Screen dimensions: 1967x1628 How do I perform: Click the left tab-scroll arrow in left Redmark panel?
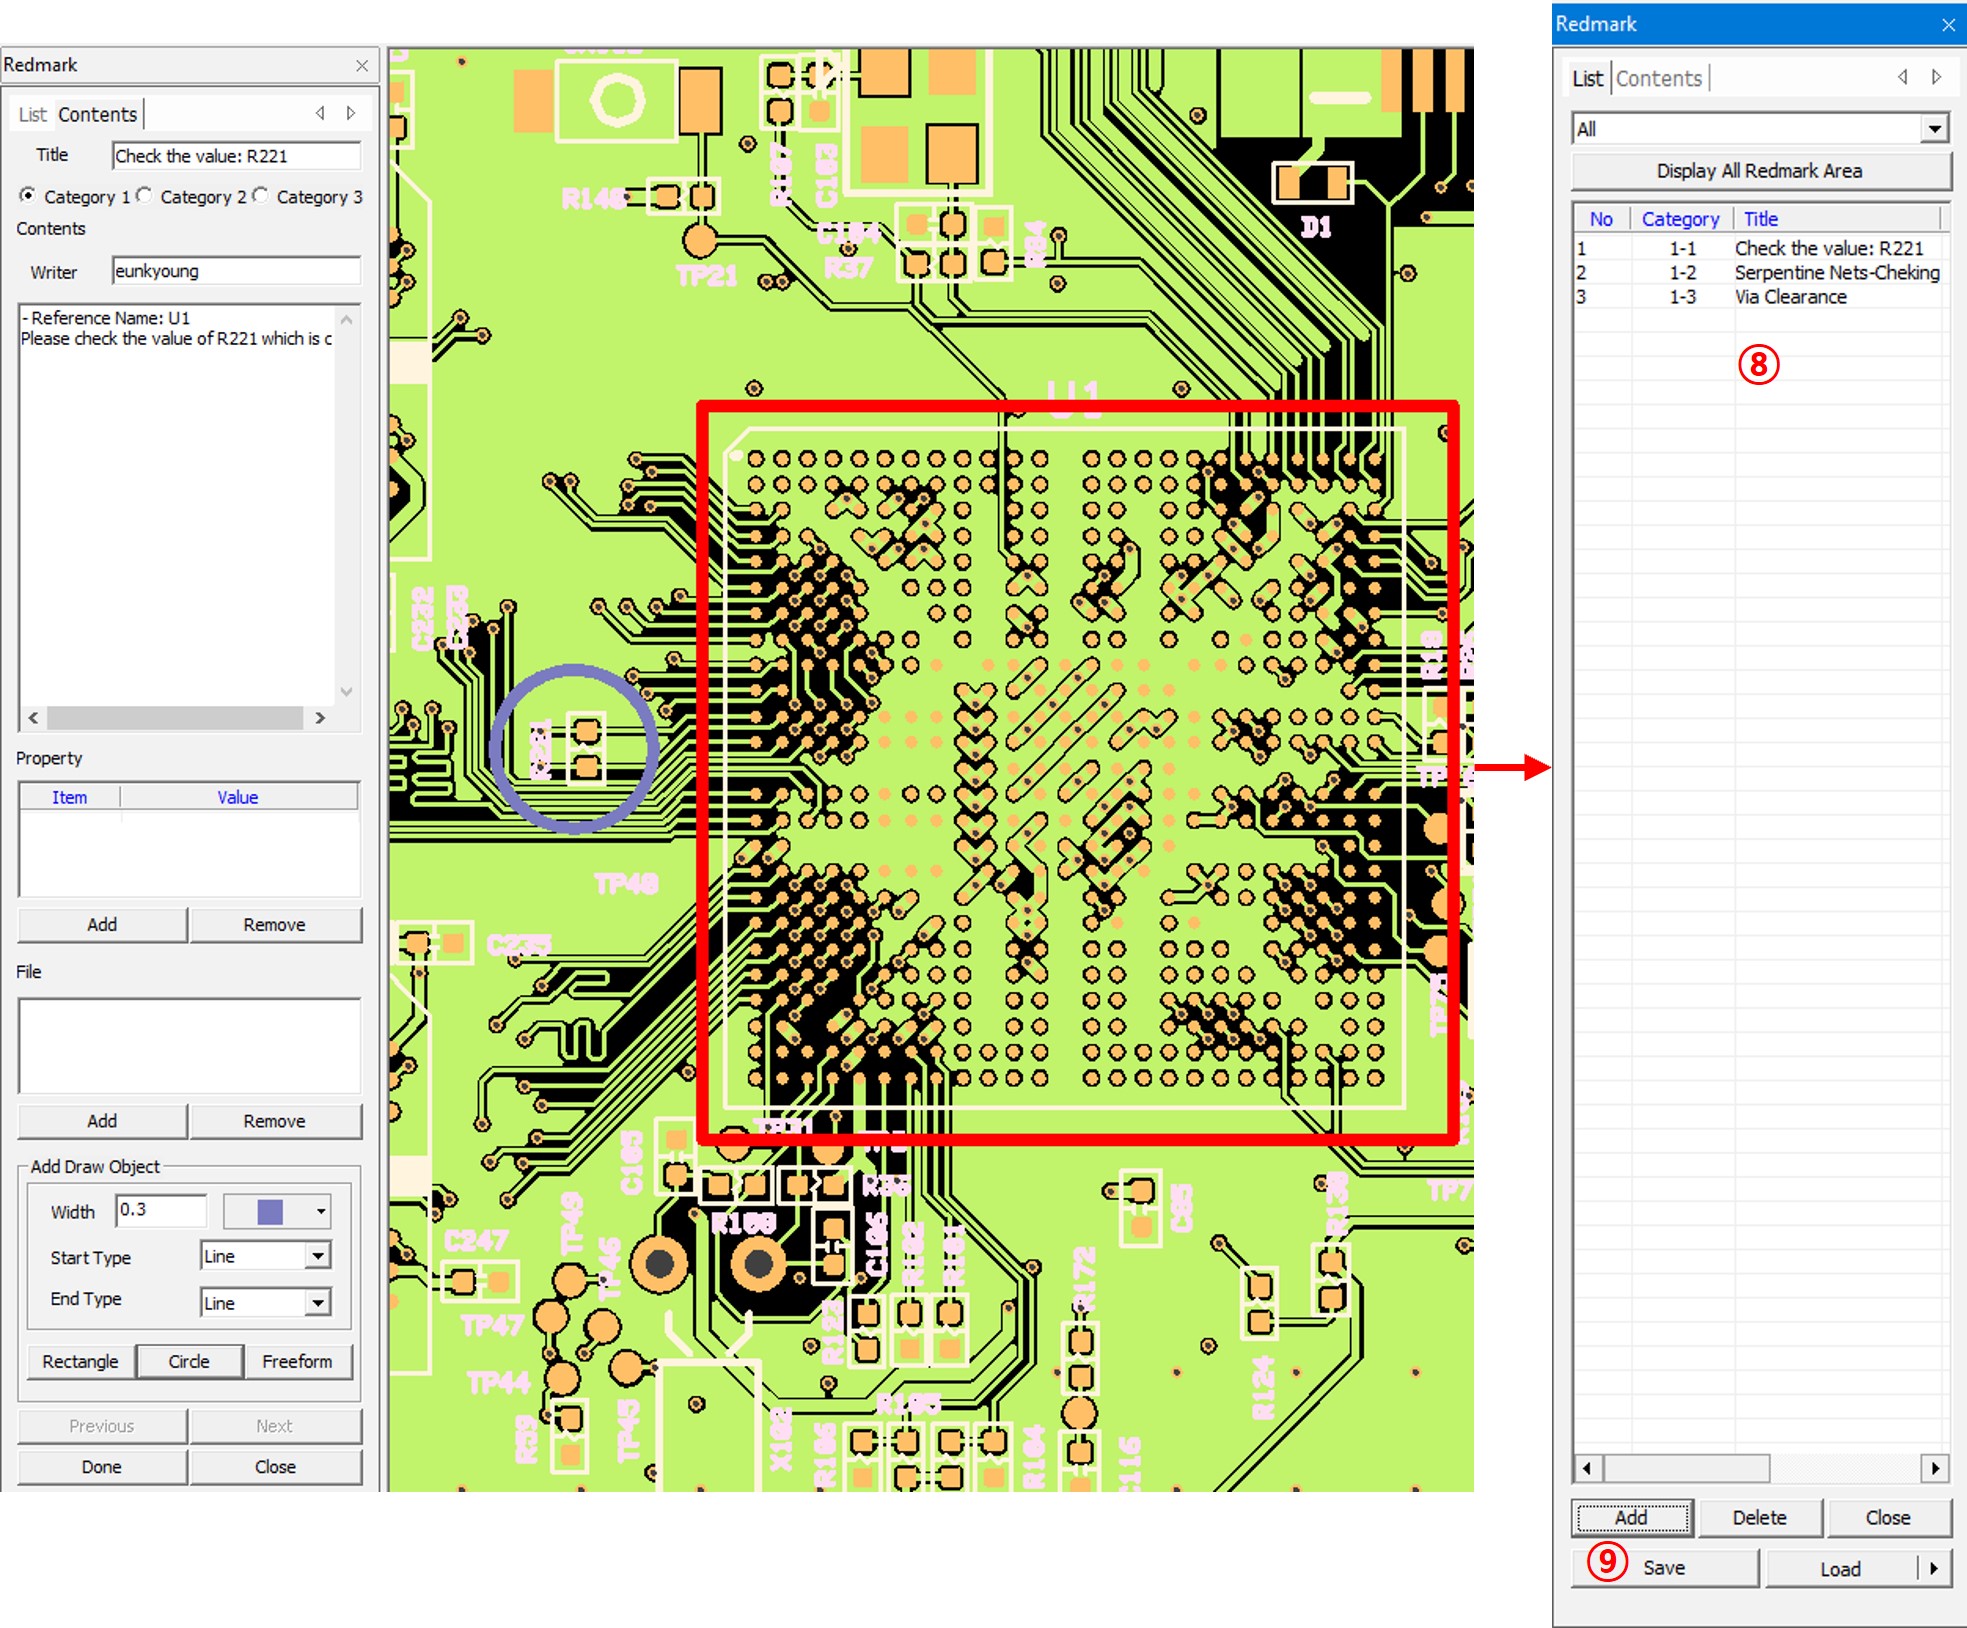click(x=320, y=113)
